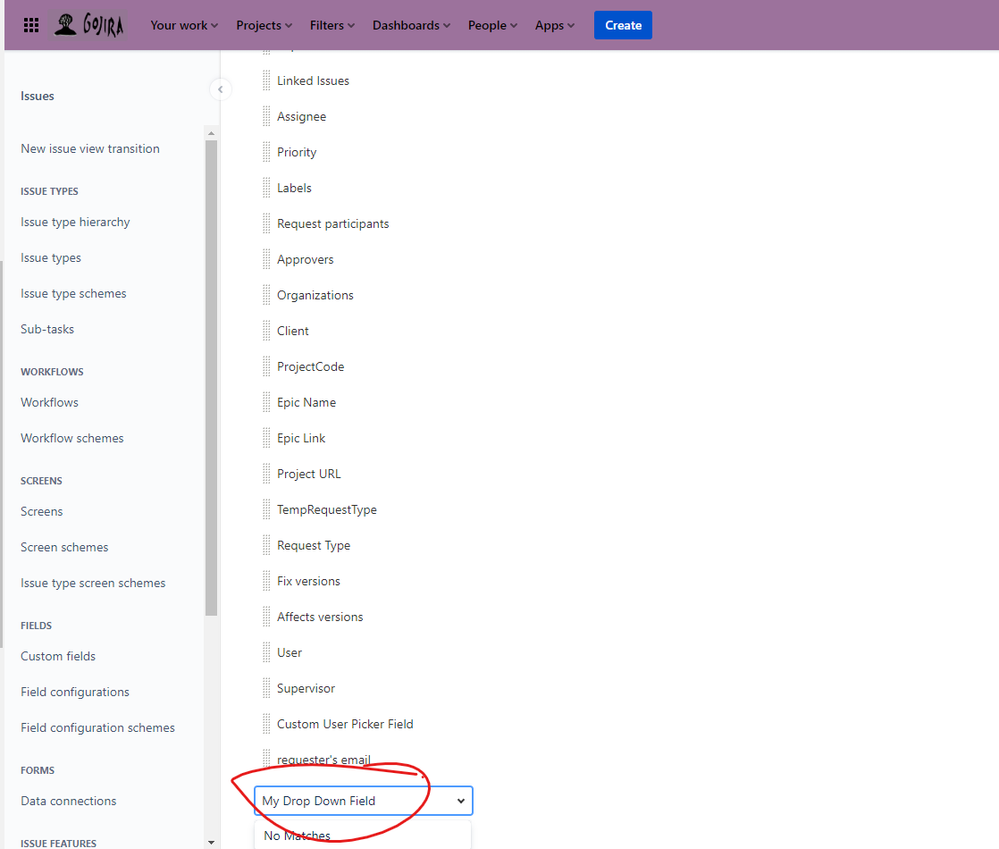Click the Issues sidebar heading
Screen dimensions: 999x849
pos(37,96)
